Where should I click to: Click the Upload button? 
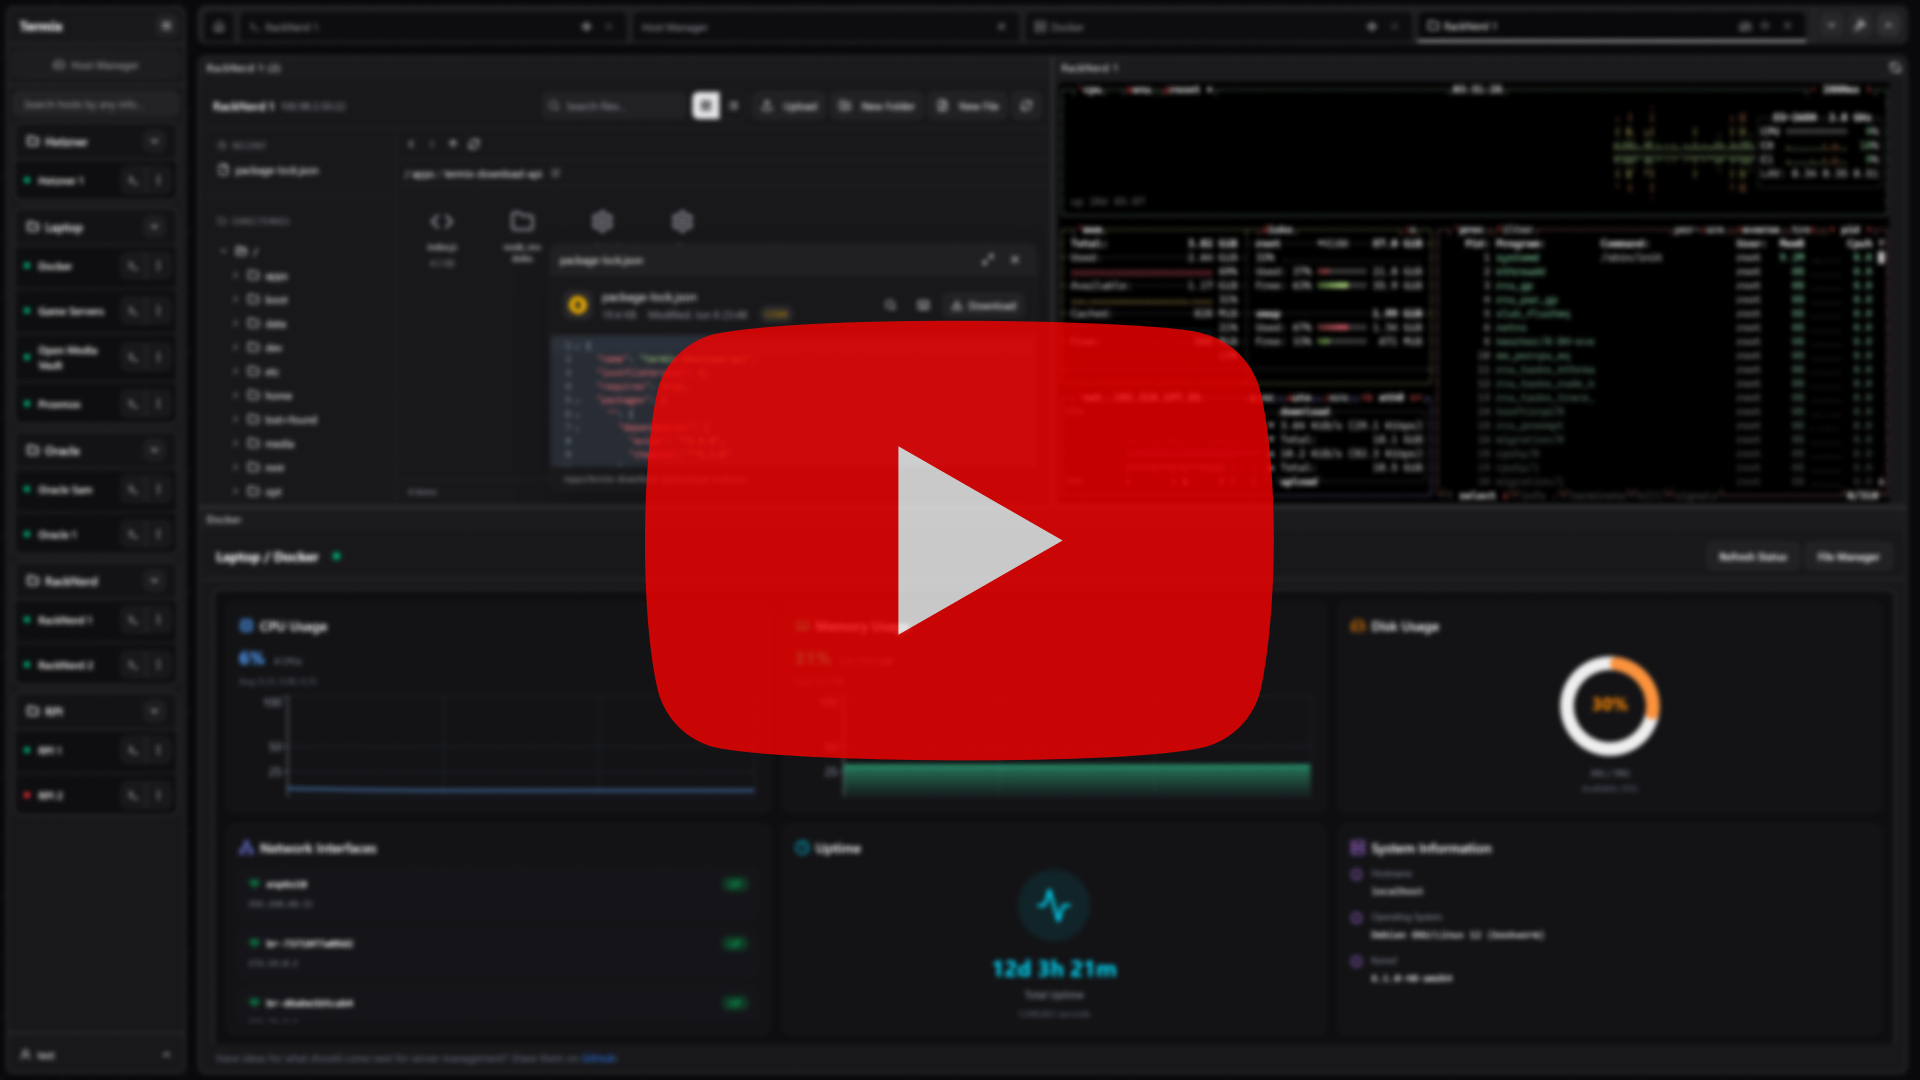pyautogui.click(x=789, y=106)
